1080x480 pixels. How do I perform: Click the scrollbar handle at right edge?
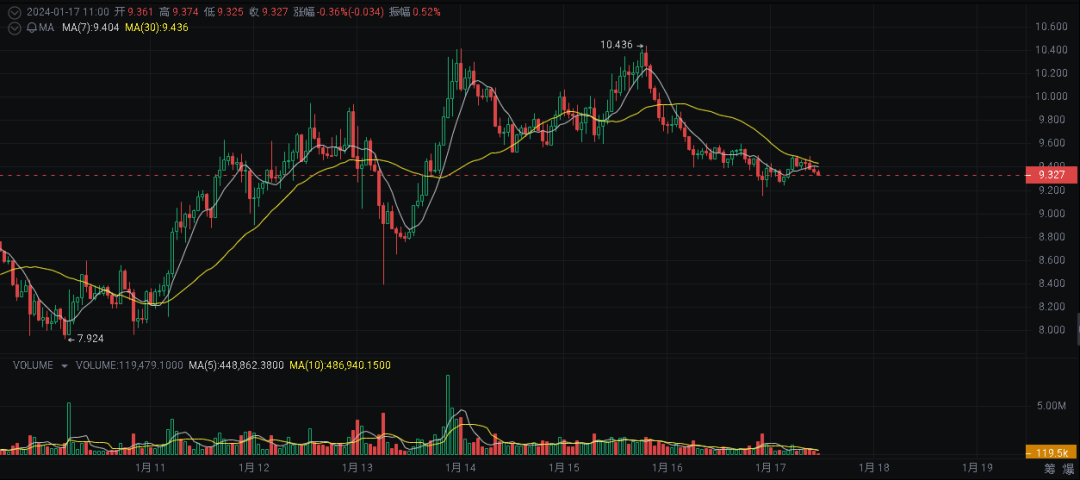tap(1078, 328)
